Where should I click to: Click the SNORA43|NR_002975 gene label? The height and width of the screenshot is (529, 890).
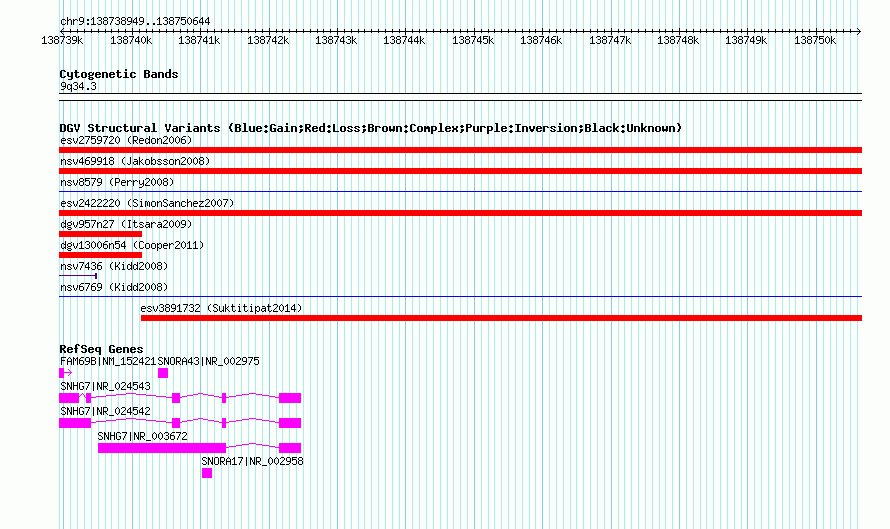coord(208,361)
